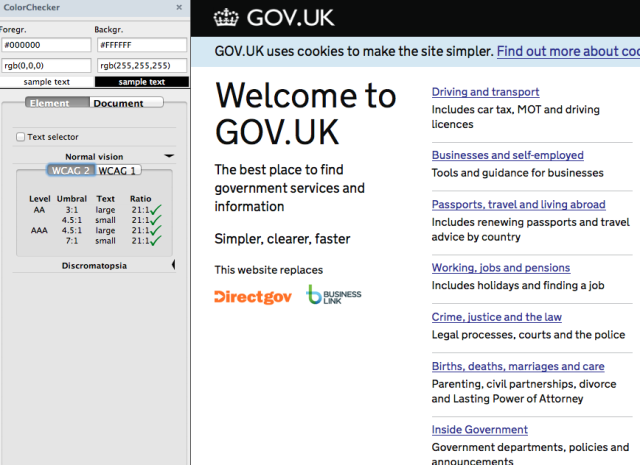This screenshot has width=640, height=465.
Task: Click the 'Umbral' column header
Action: (72, 199)
